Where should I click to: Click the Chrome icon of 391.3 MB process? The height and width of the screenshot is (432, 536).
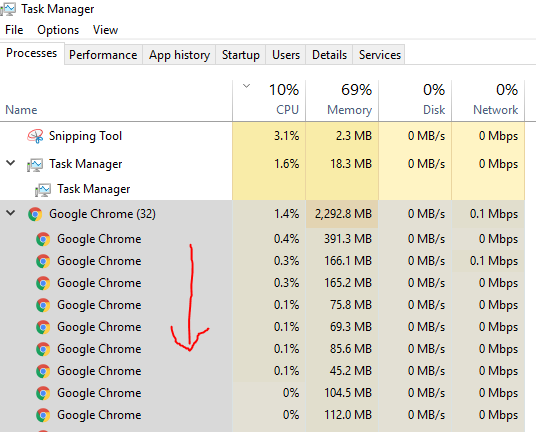pos(43,239)
